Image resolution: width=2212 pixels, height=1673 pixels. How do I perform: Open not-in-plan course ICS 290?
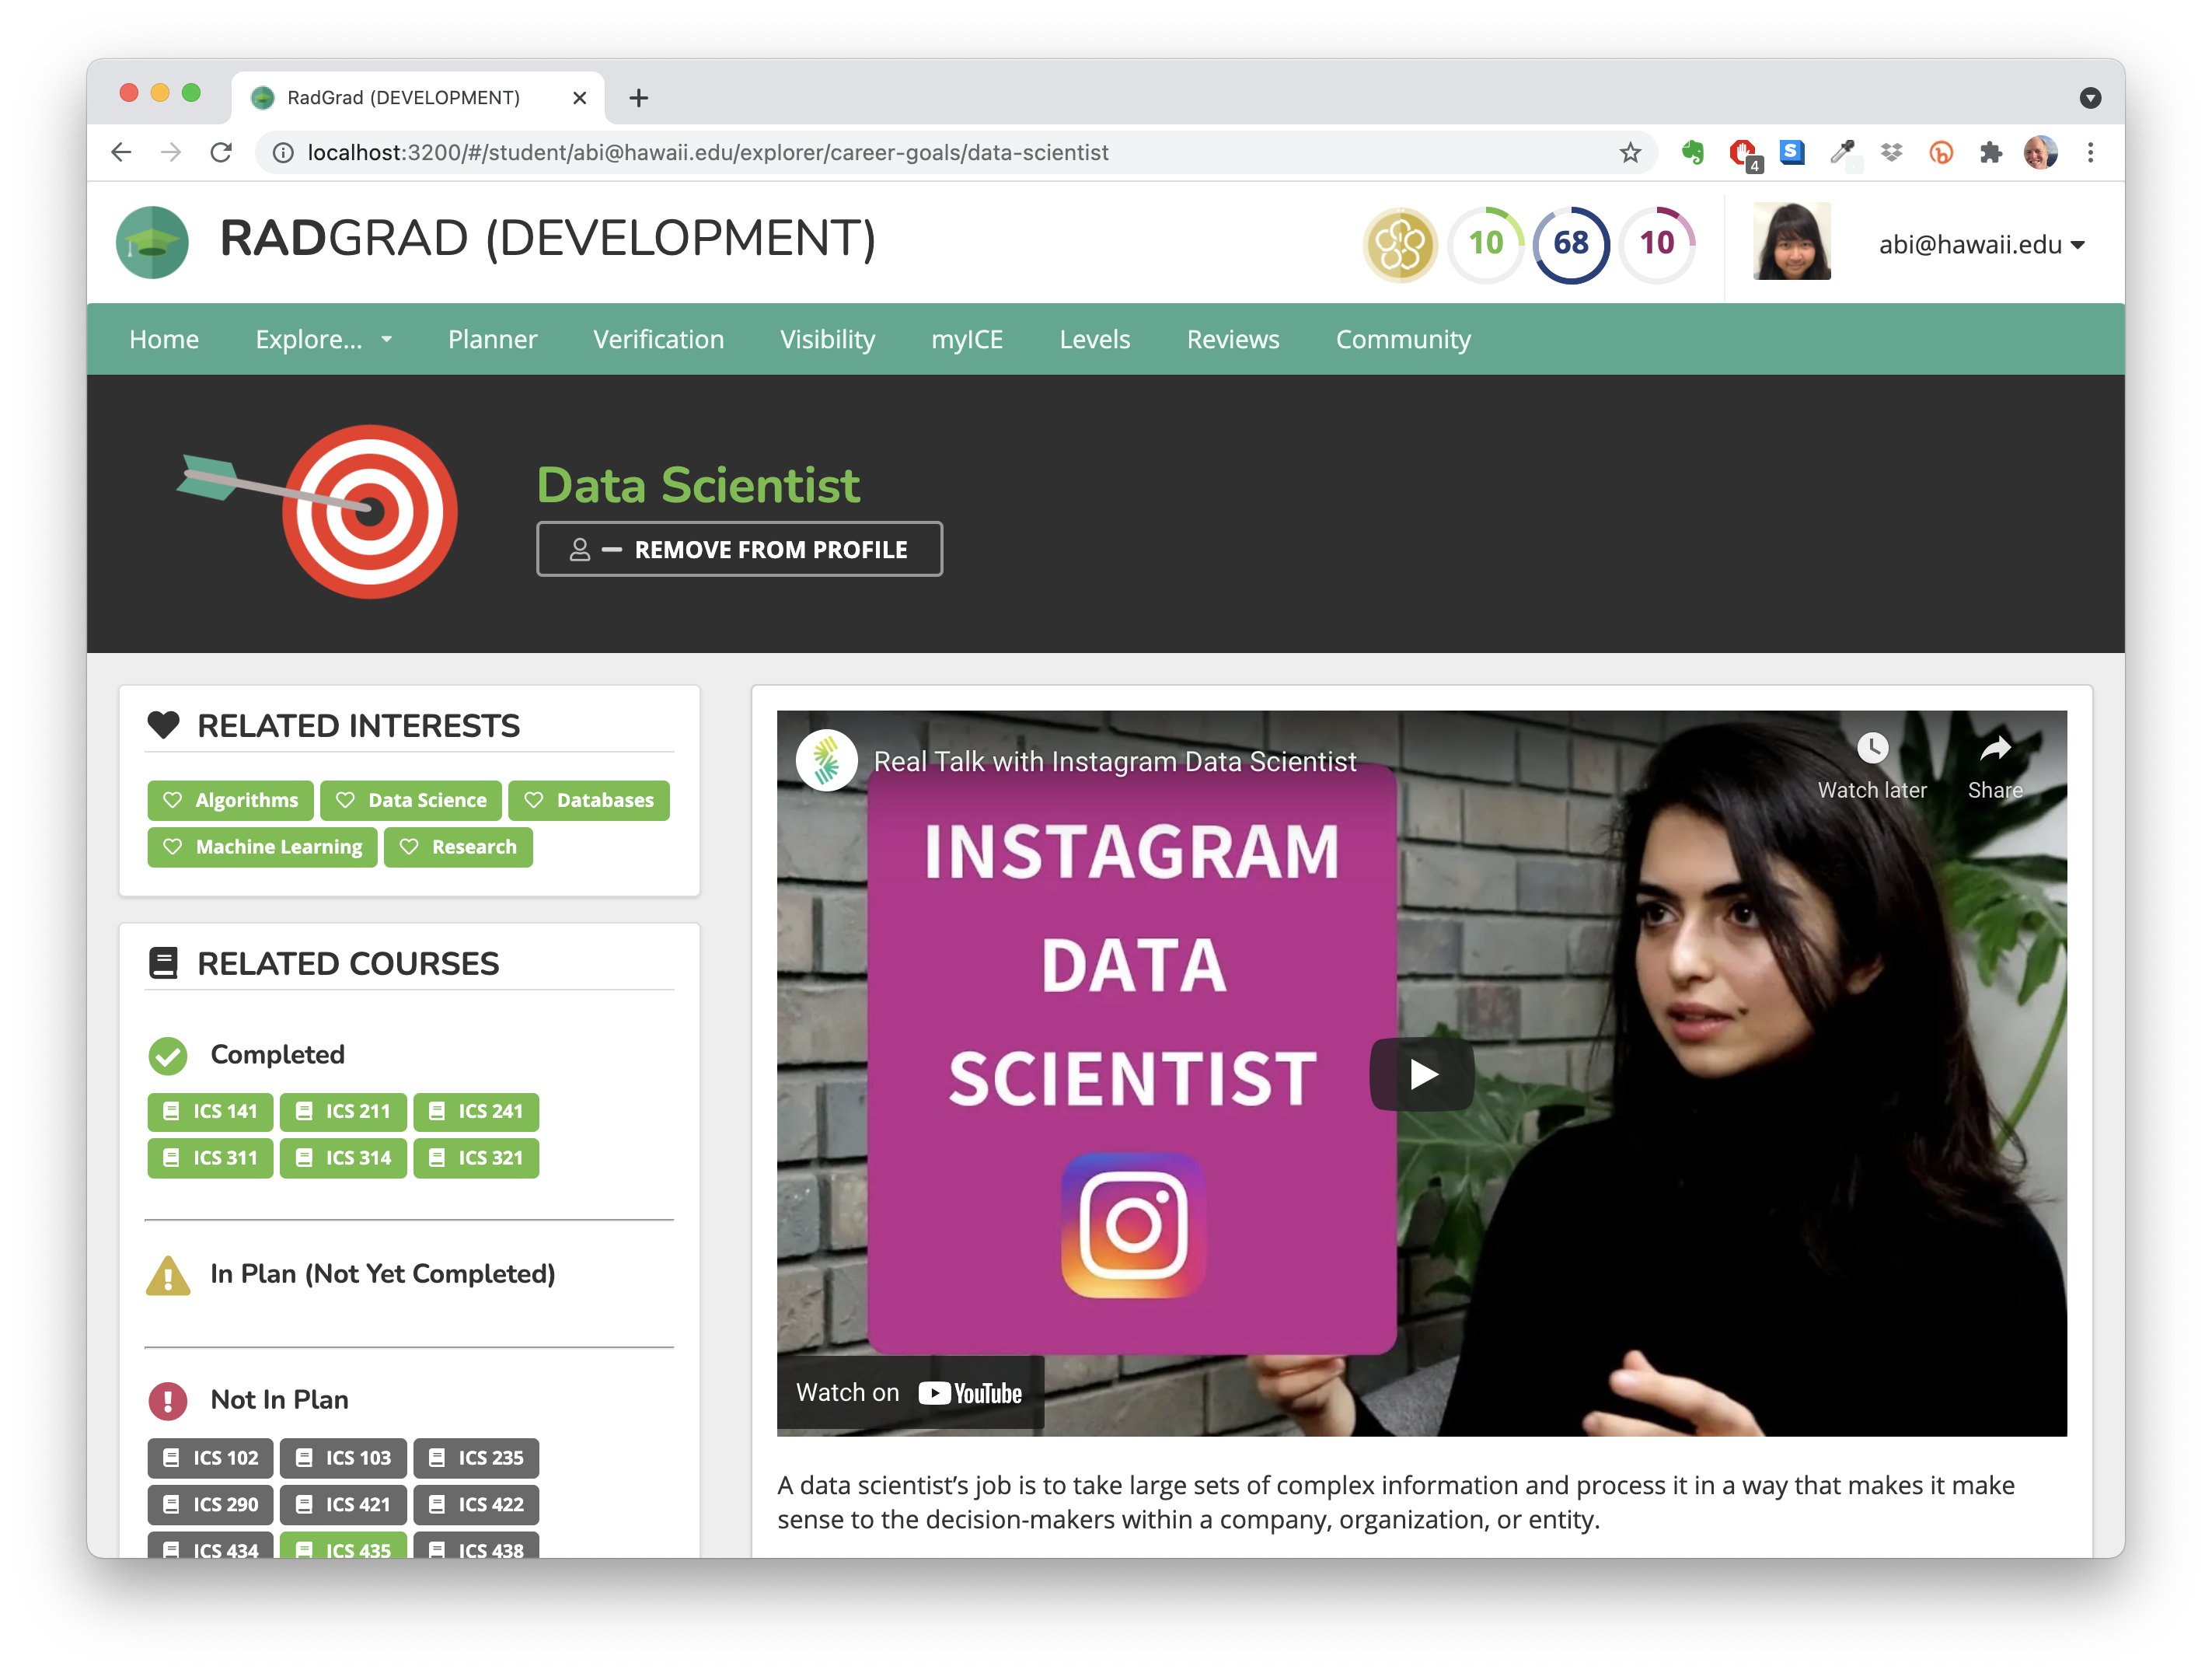tap(210, 1505)
